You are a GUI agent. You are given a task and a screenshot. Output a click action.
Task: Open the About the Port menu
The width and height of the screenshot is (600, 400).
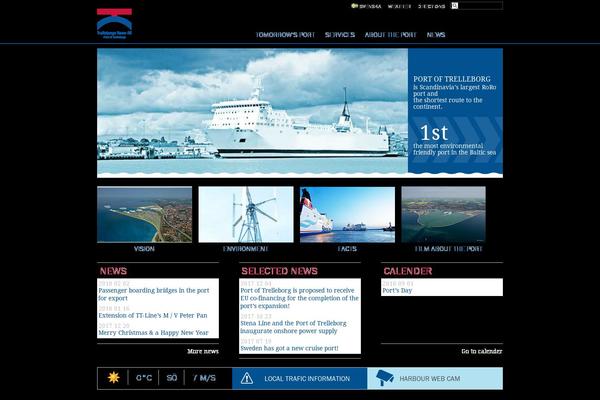tap(390, 35)
